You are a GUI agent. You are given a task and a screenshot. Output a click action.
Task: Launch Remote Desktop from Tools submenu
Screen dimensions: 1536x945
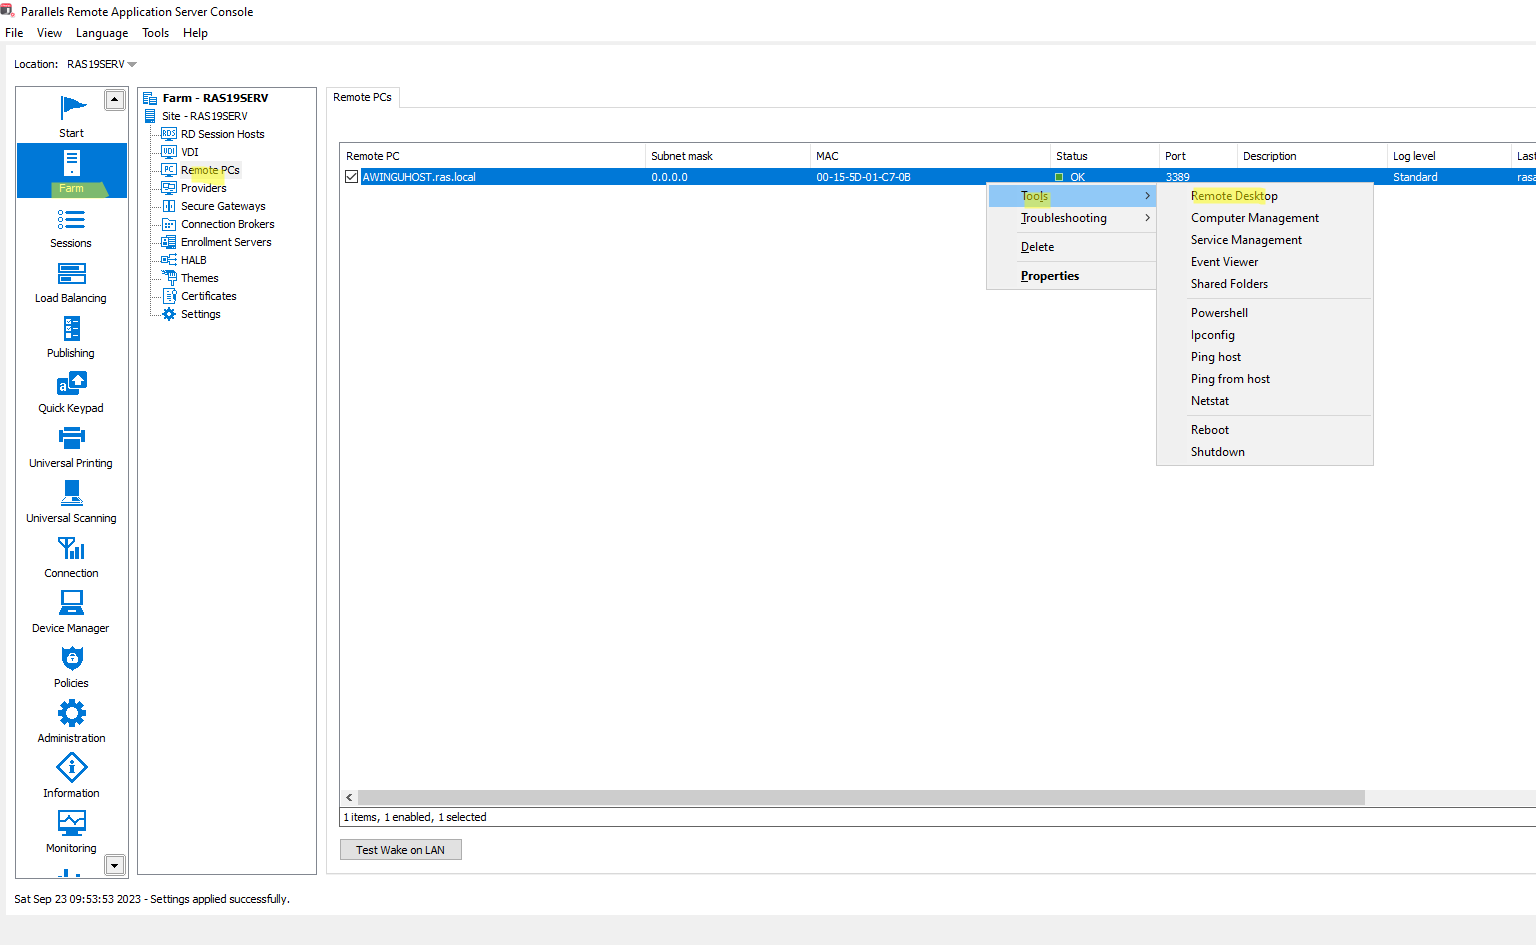(x=1264, y=196)
